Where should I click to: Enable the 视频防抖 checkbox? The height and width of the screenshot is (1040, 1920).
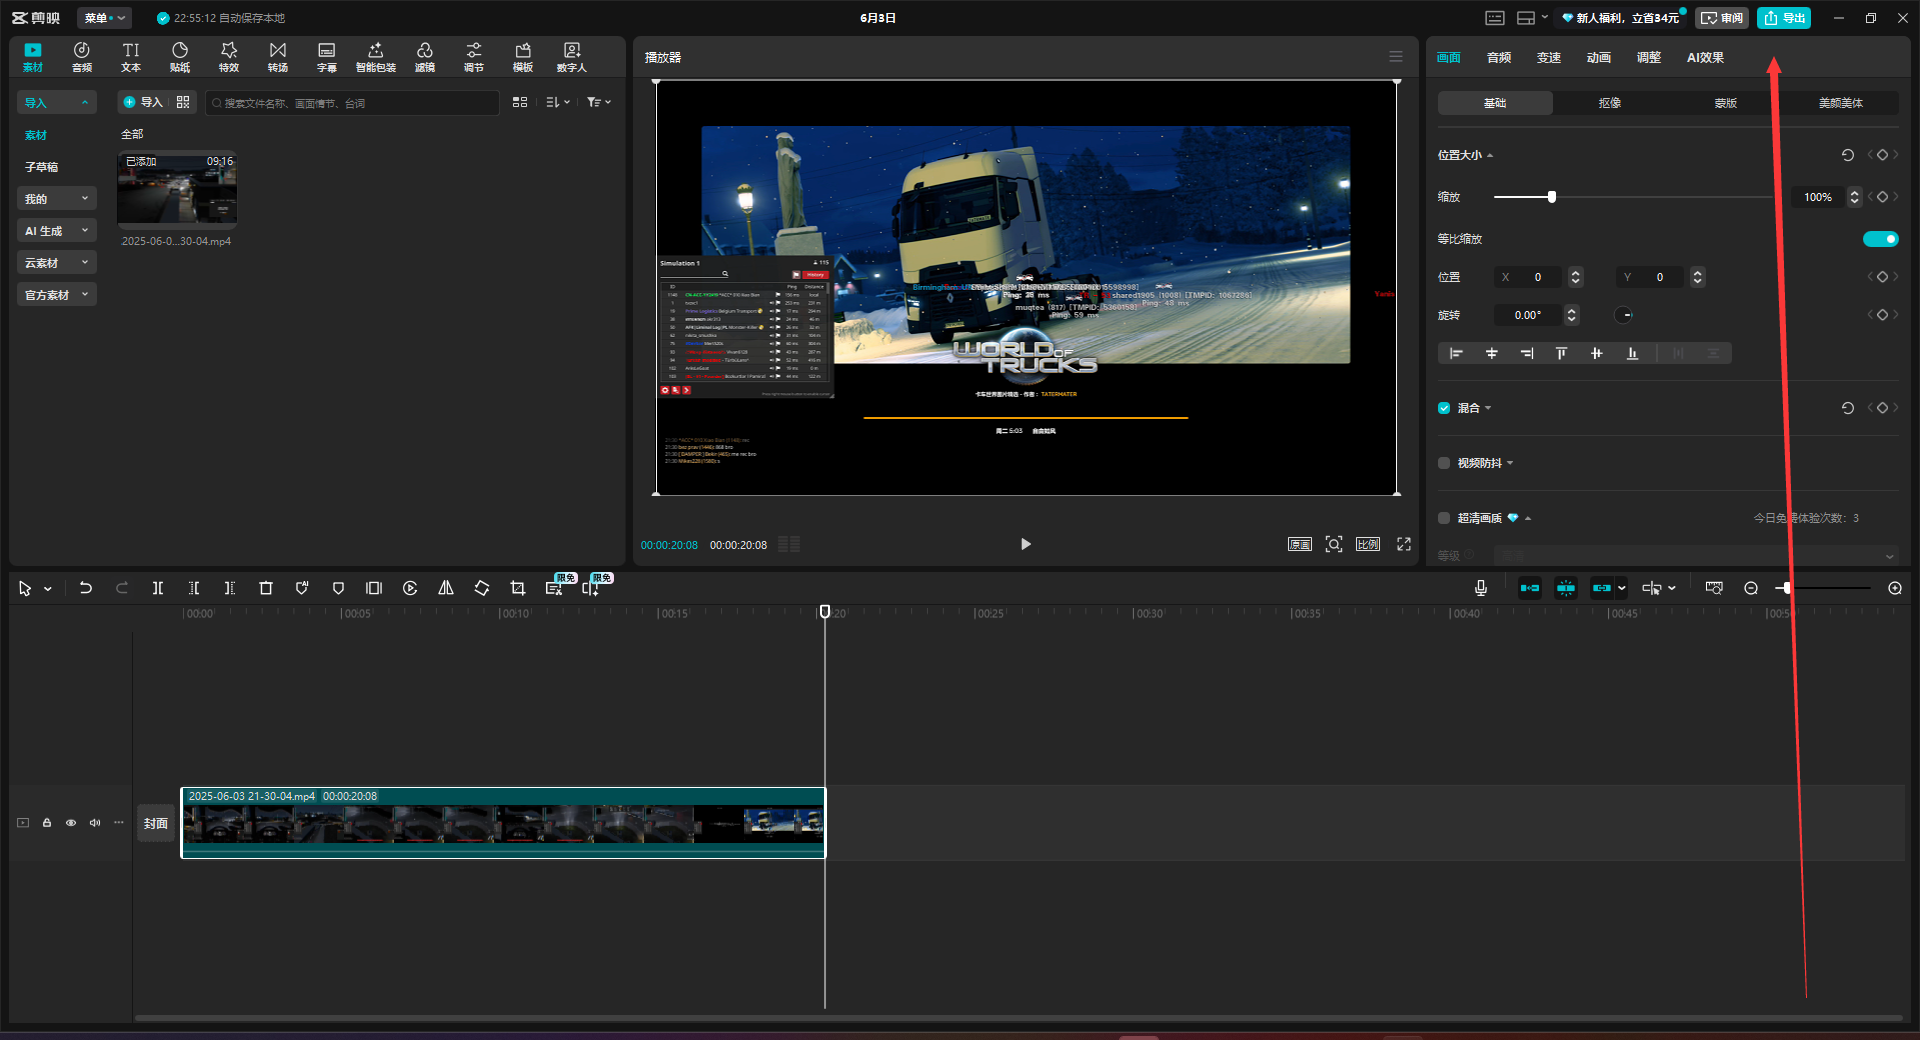(1444, 463)
